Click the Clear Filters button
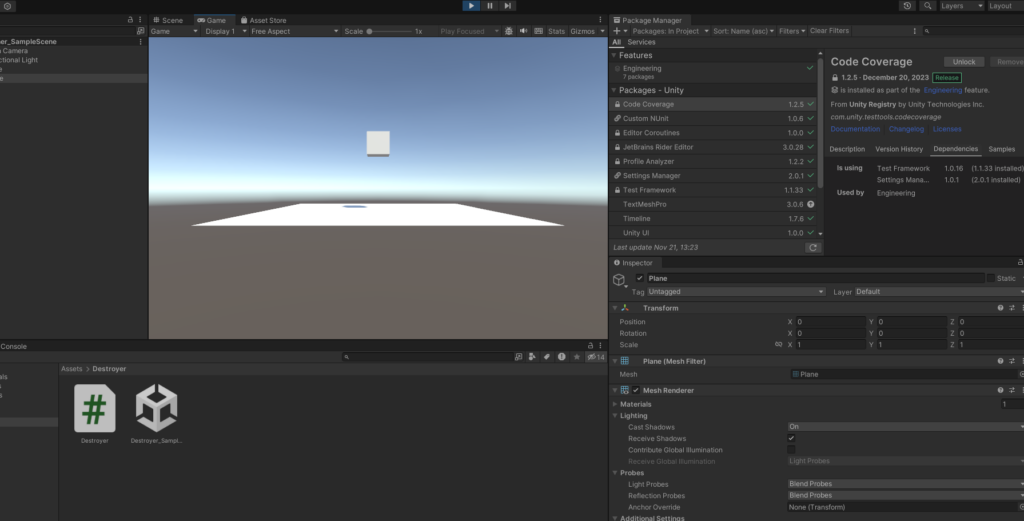1024x521 pixels. [x=829, y=31]
